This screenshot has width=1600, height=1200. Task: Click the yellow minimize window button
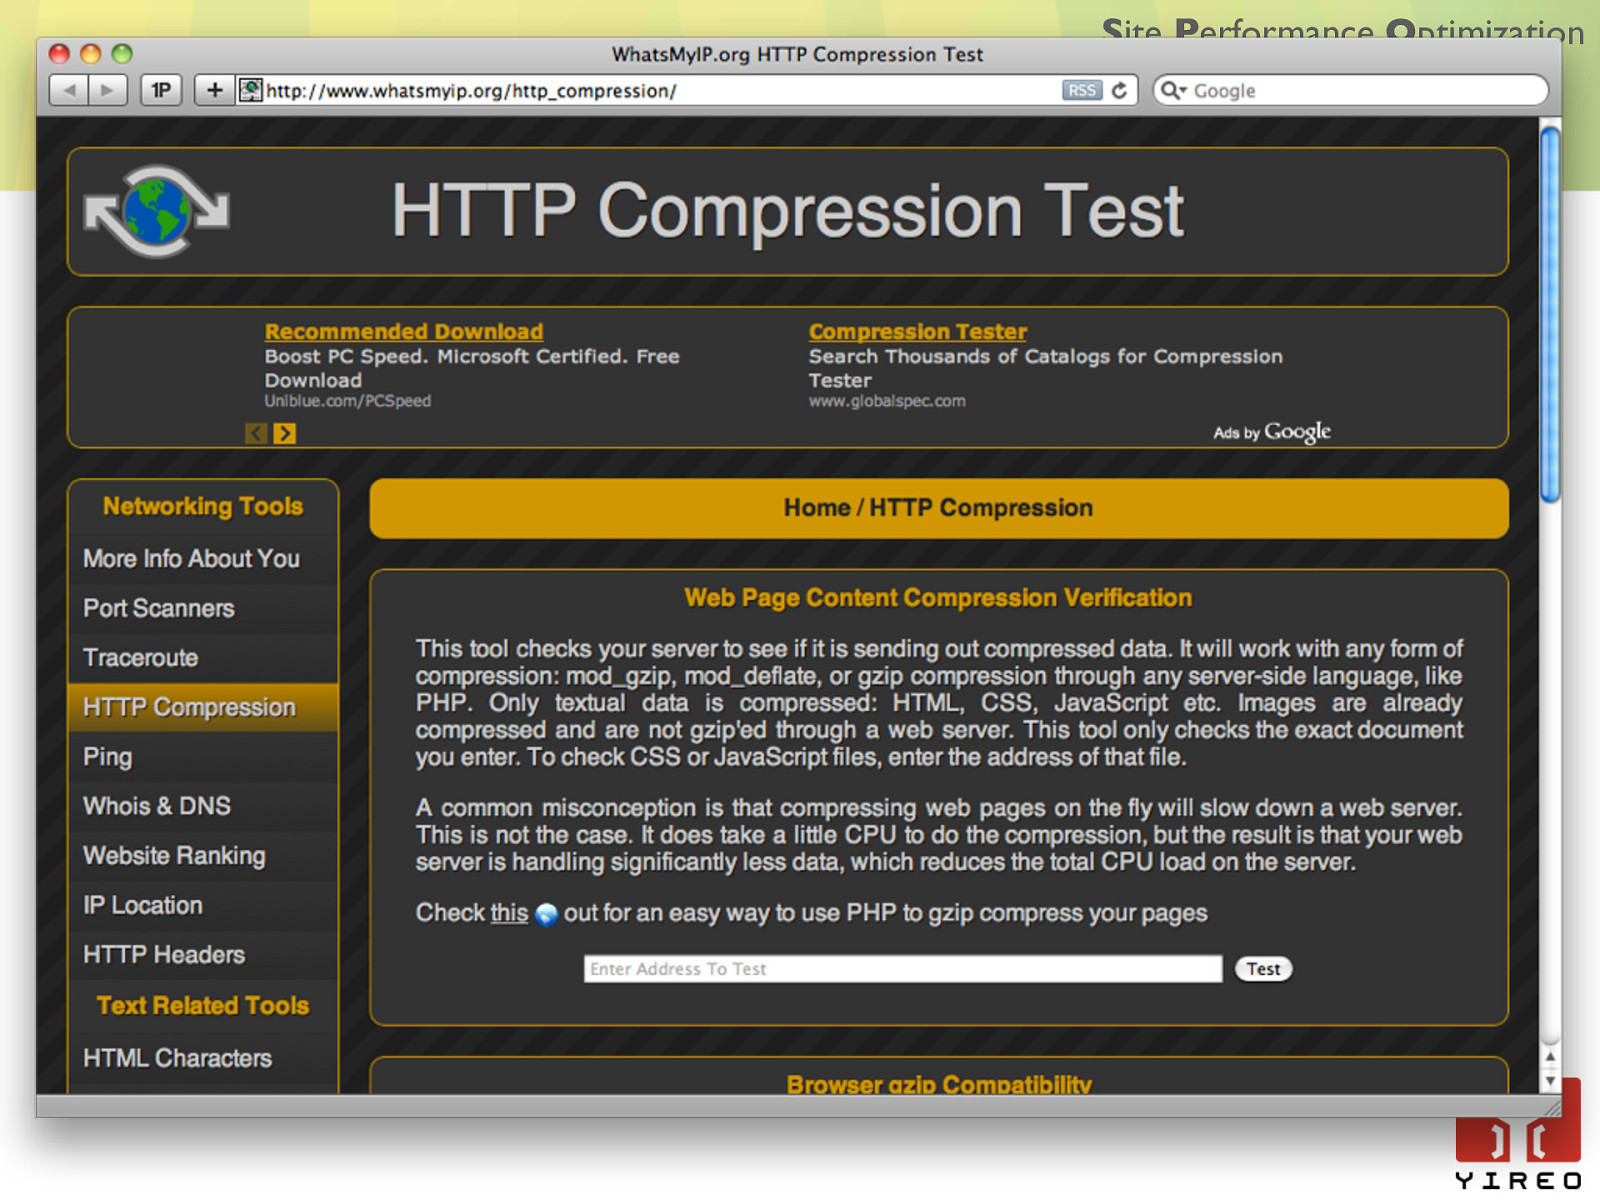[x=91, y=54]
